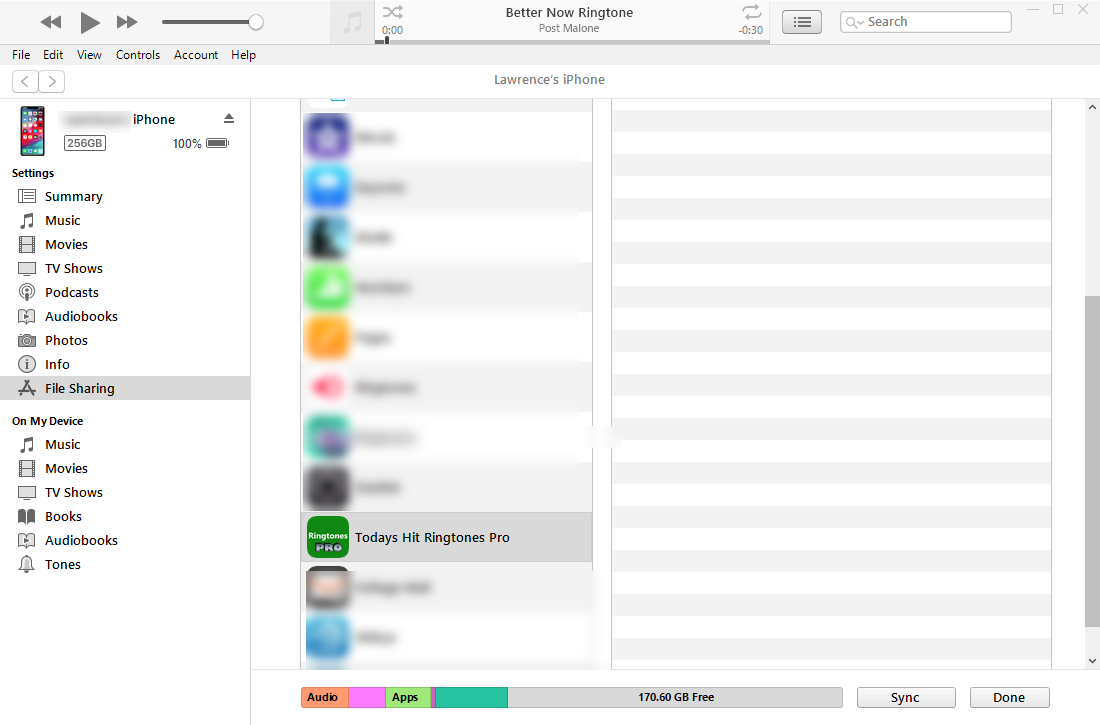The width and height of the screenshot is (1100, 725).
Task: Click the rewind previous track button
Action: (x=51, y=22)
